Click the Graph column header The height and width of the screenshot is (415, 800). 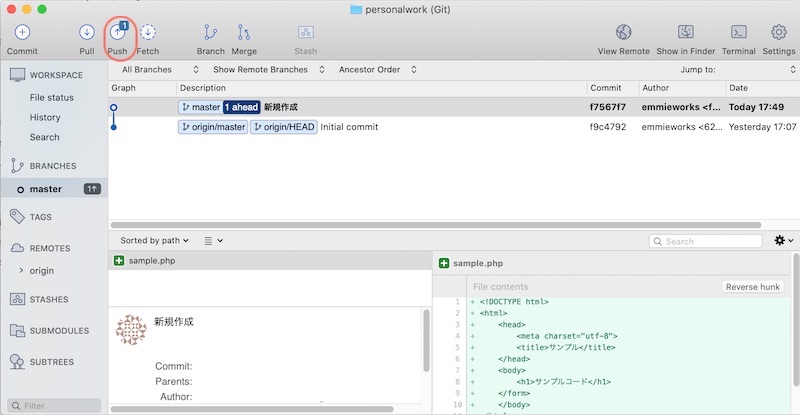tap(123, 88)
